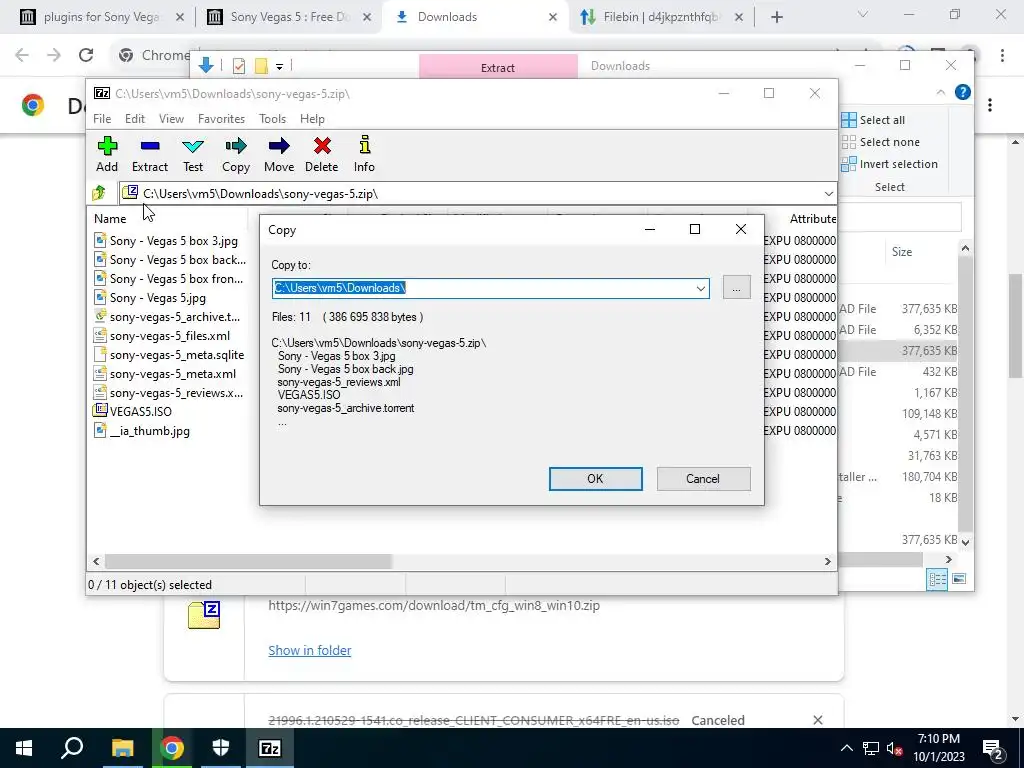
Task: Click the Copy toolbar icon in 7-Zip
Action: (x=236, y=155)
